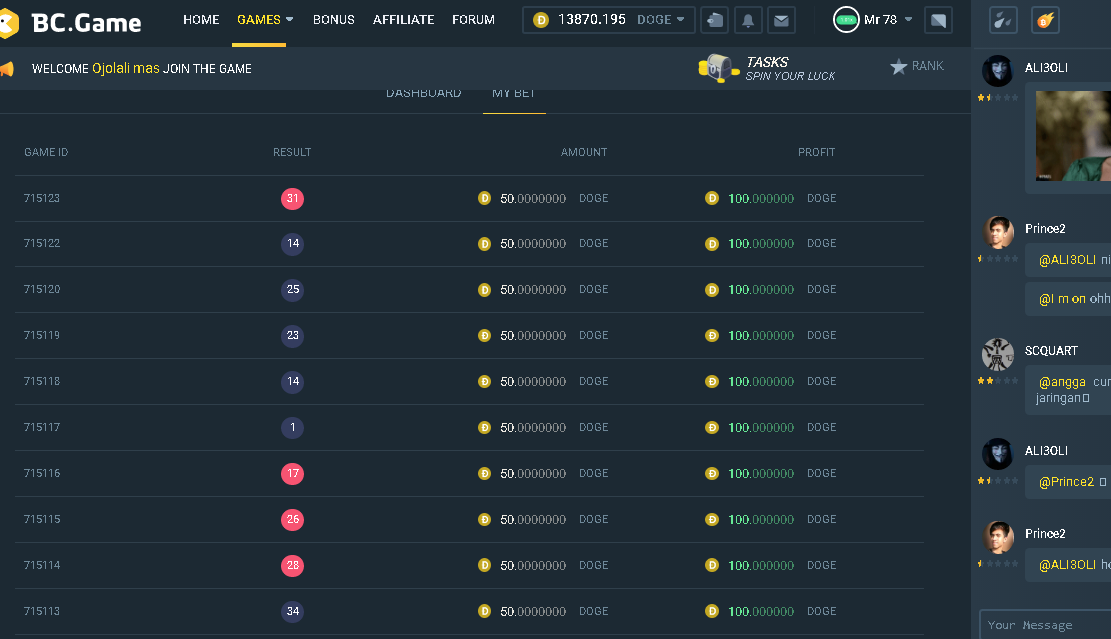
Task: Click game ID 715123 row
Action: click(x=42, y=198)
